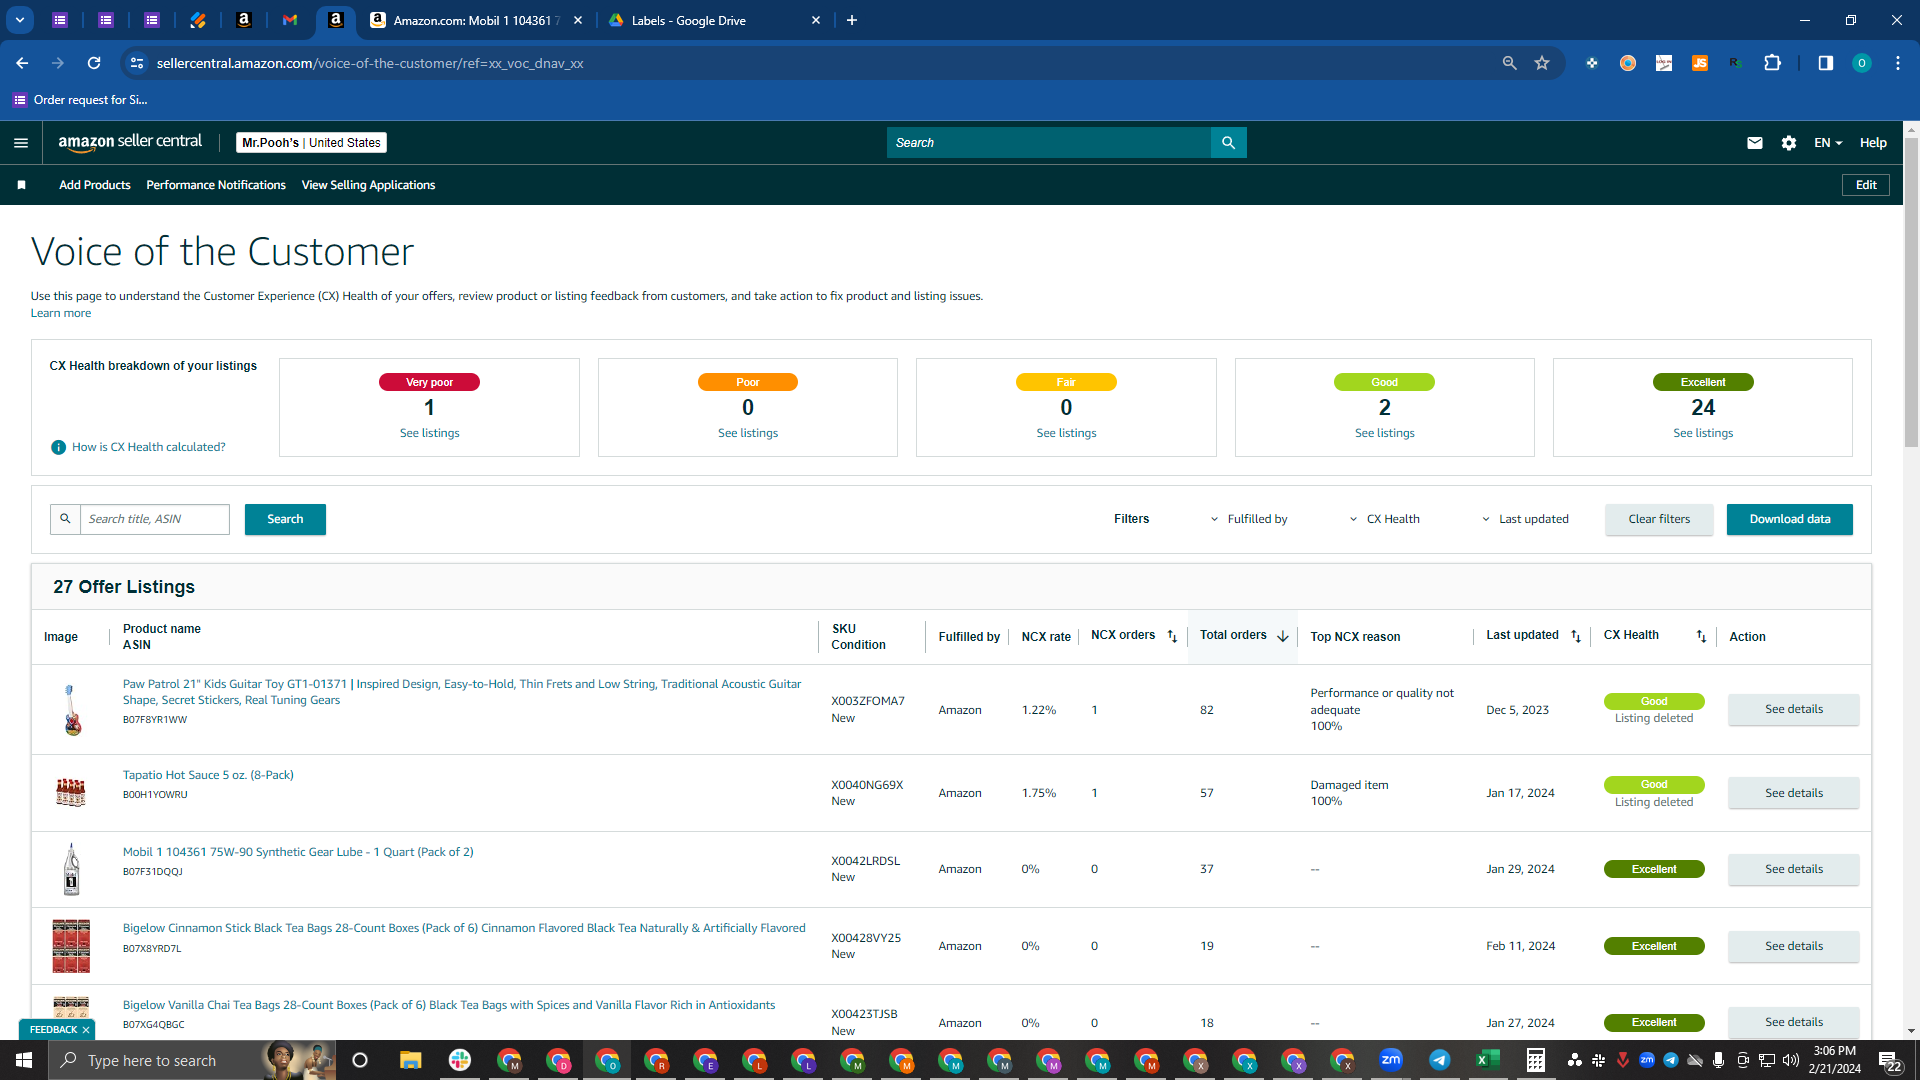Image resolution: width=1920 pixels, height=1080 pixels.
Task: Open the Bigelow Cinnamon Stick Black Tea listing
Action: (464, 928)
